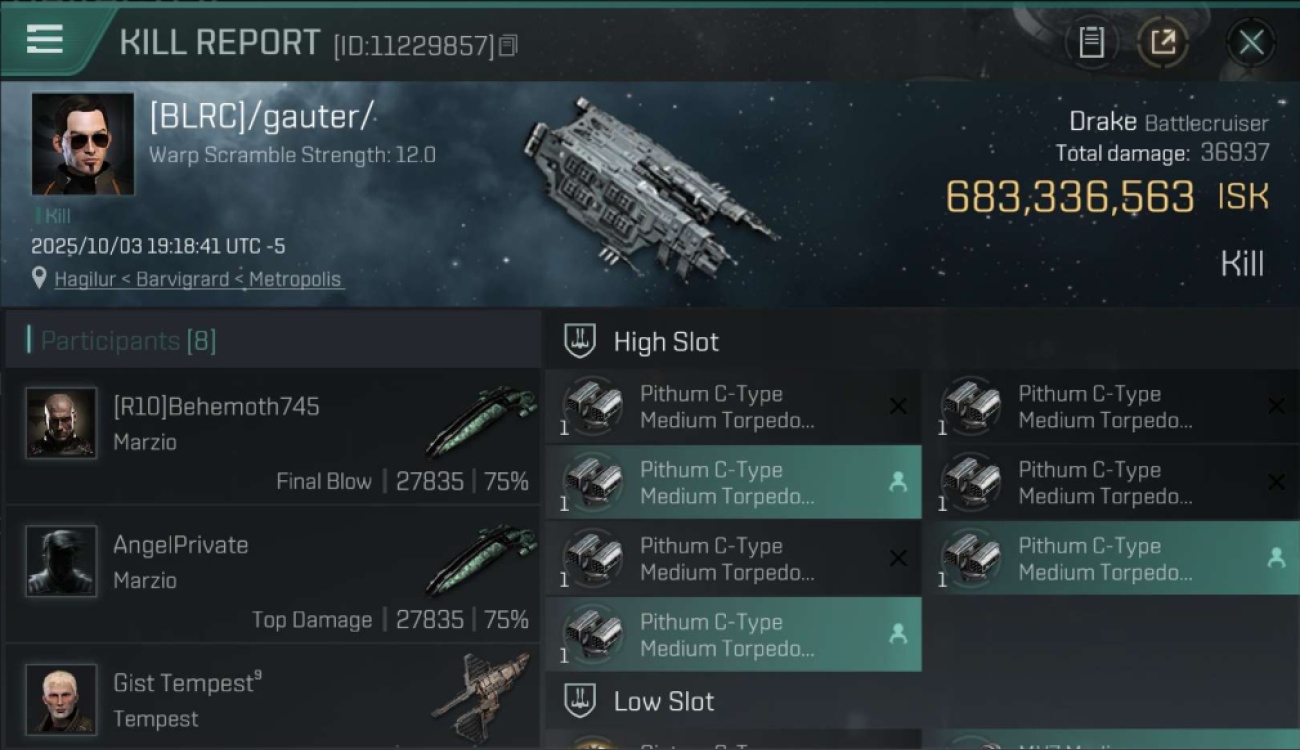Copy the kill report ID

point(508,46)
